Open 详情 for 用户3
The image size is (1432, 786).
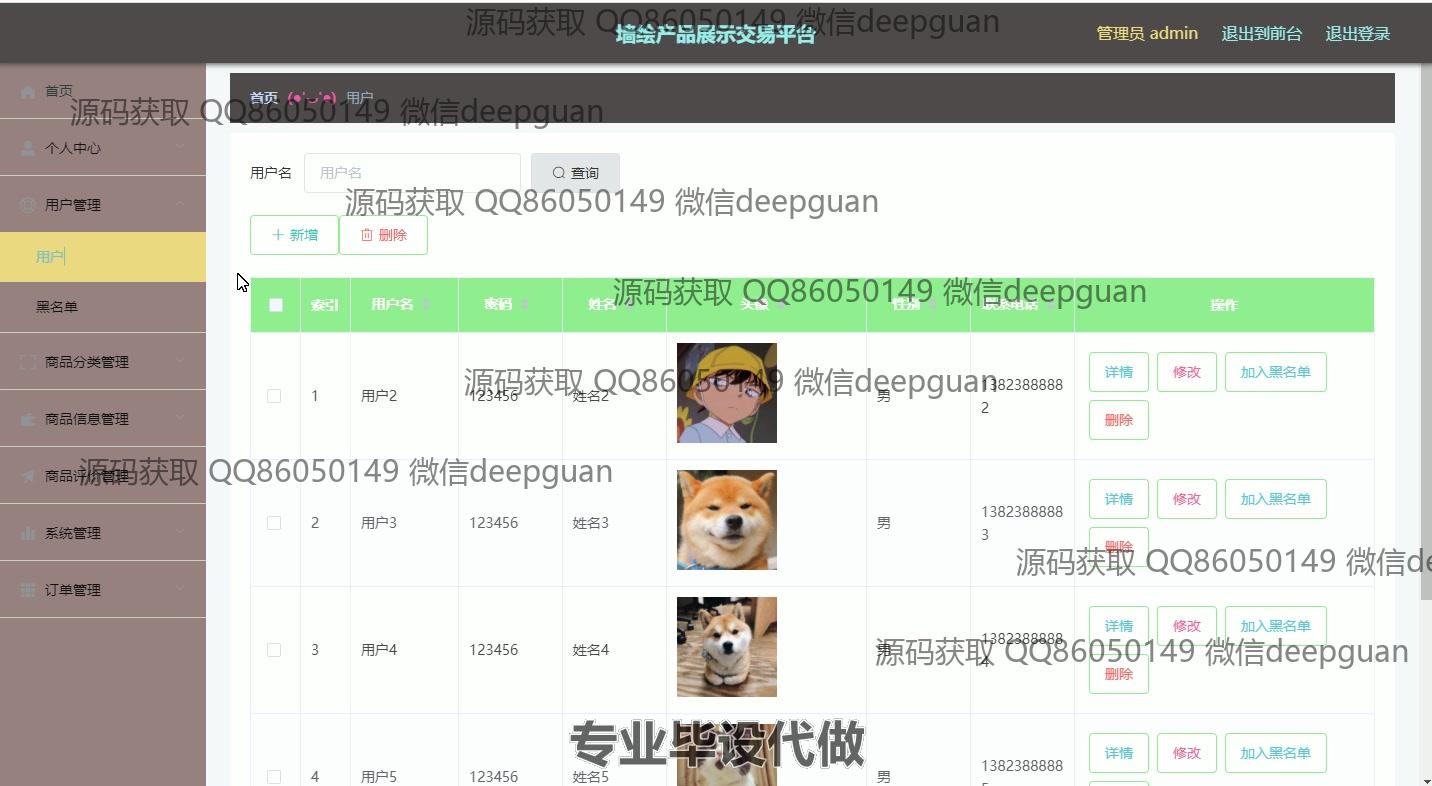coord(1119,499)
